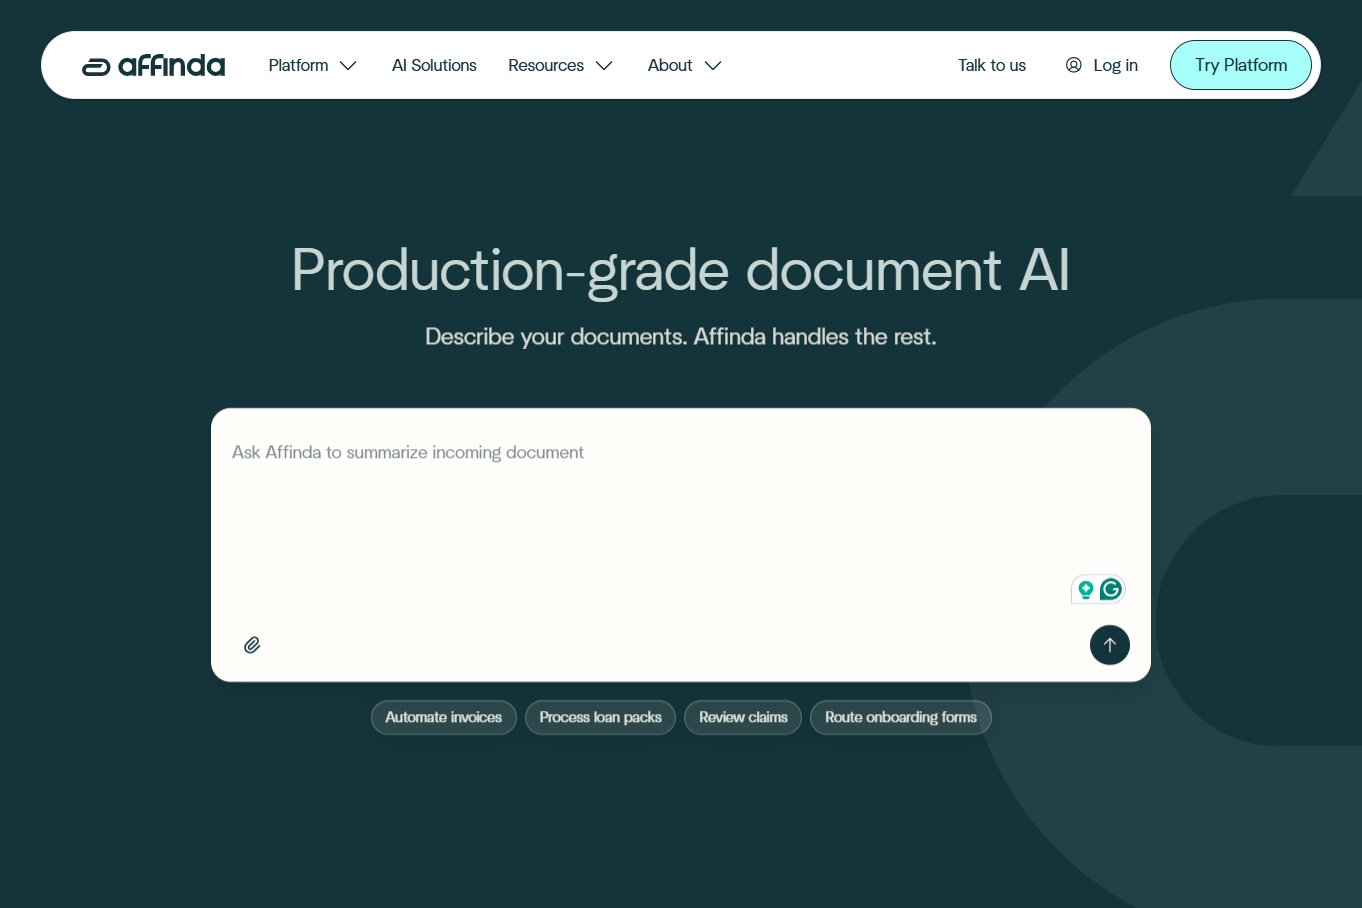Viewport: 1362px width, 908px height.
Task: Choose the Process loan packs suggestion
Action: coord(600,717)
